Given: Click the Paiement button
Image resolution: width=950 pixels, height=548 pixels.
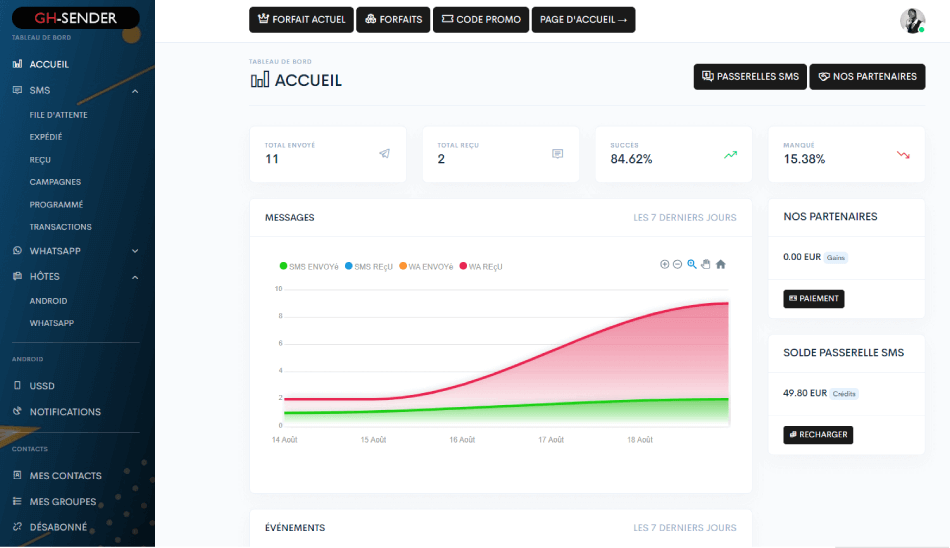Looking at the screenshot, I should click(x=814, y=298).
